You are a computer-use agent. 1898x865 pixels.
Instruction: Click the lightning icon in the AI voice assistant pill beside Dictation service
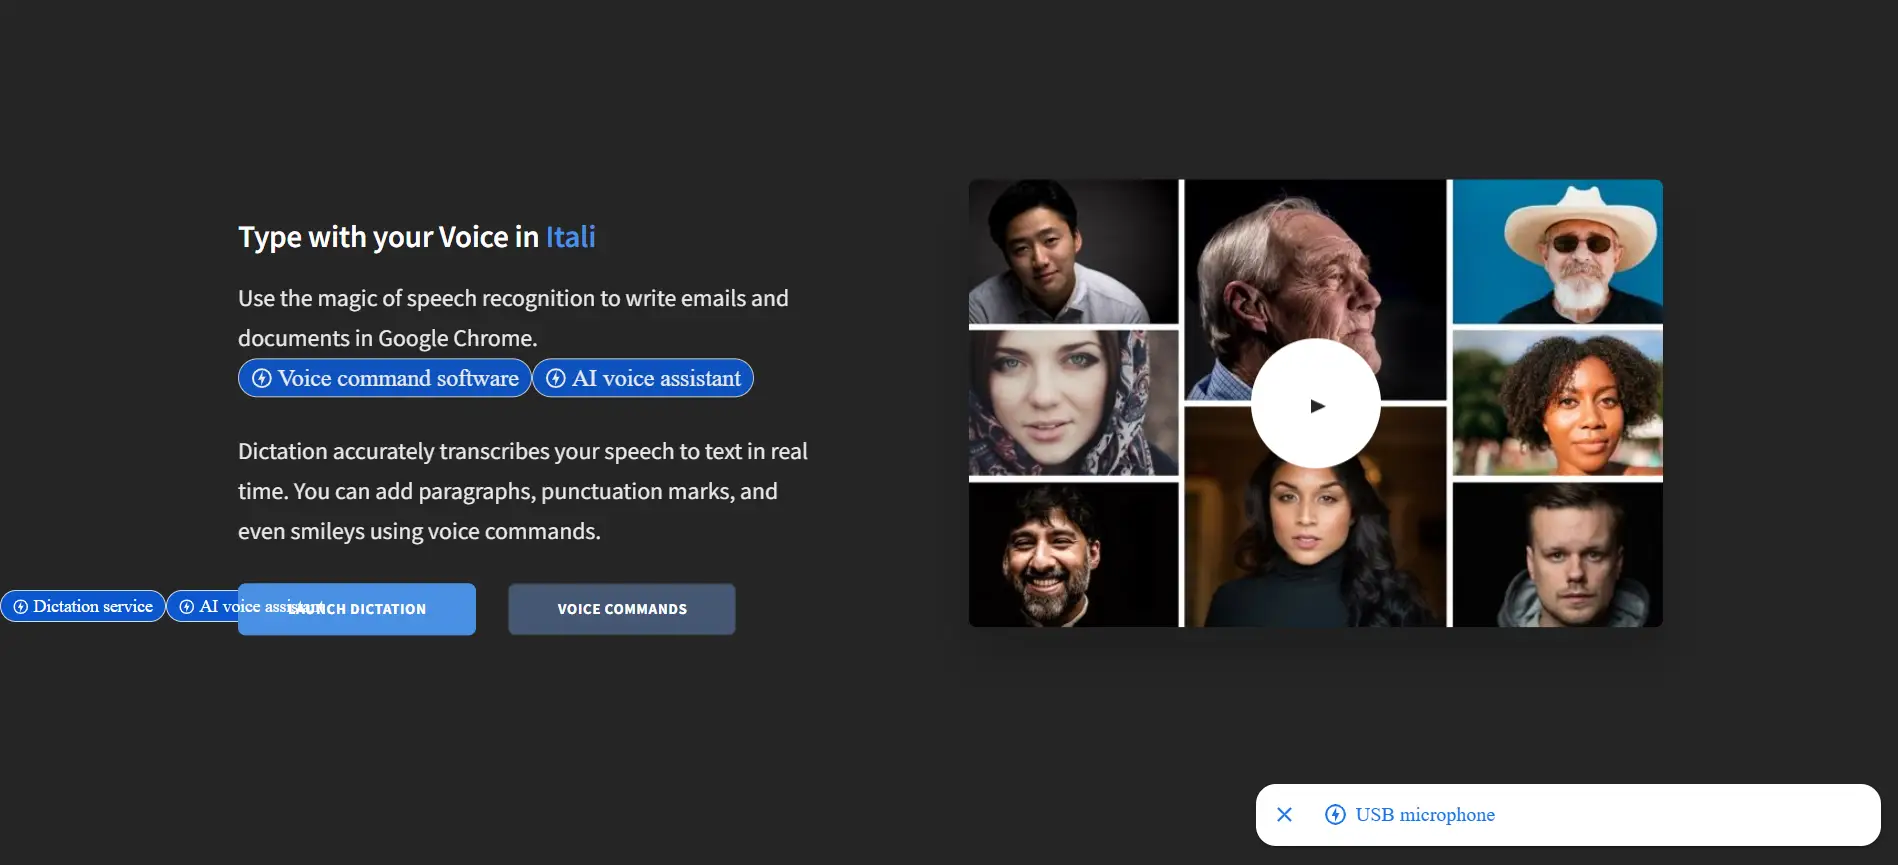coord(186,607)
